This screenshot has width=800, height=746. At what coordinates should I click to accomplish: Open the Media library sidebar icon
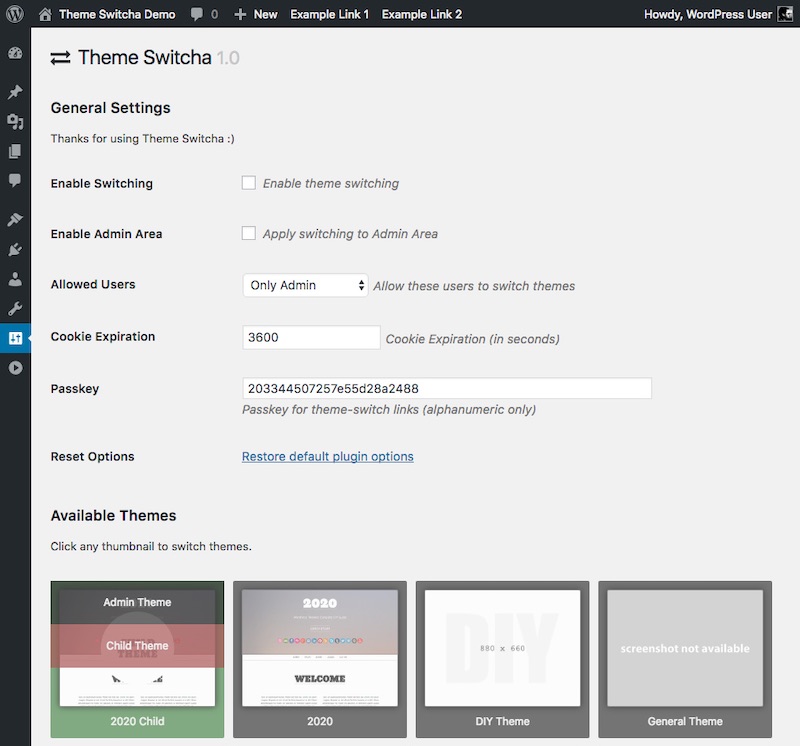click(x=15, y=121)
